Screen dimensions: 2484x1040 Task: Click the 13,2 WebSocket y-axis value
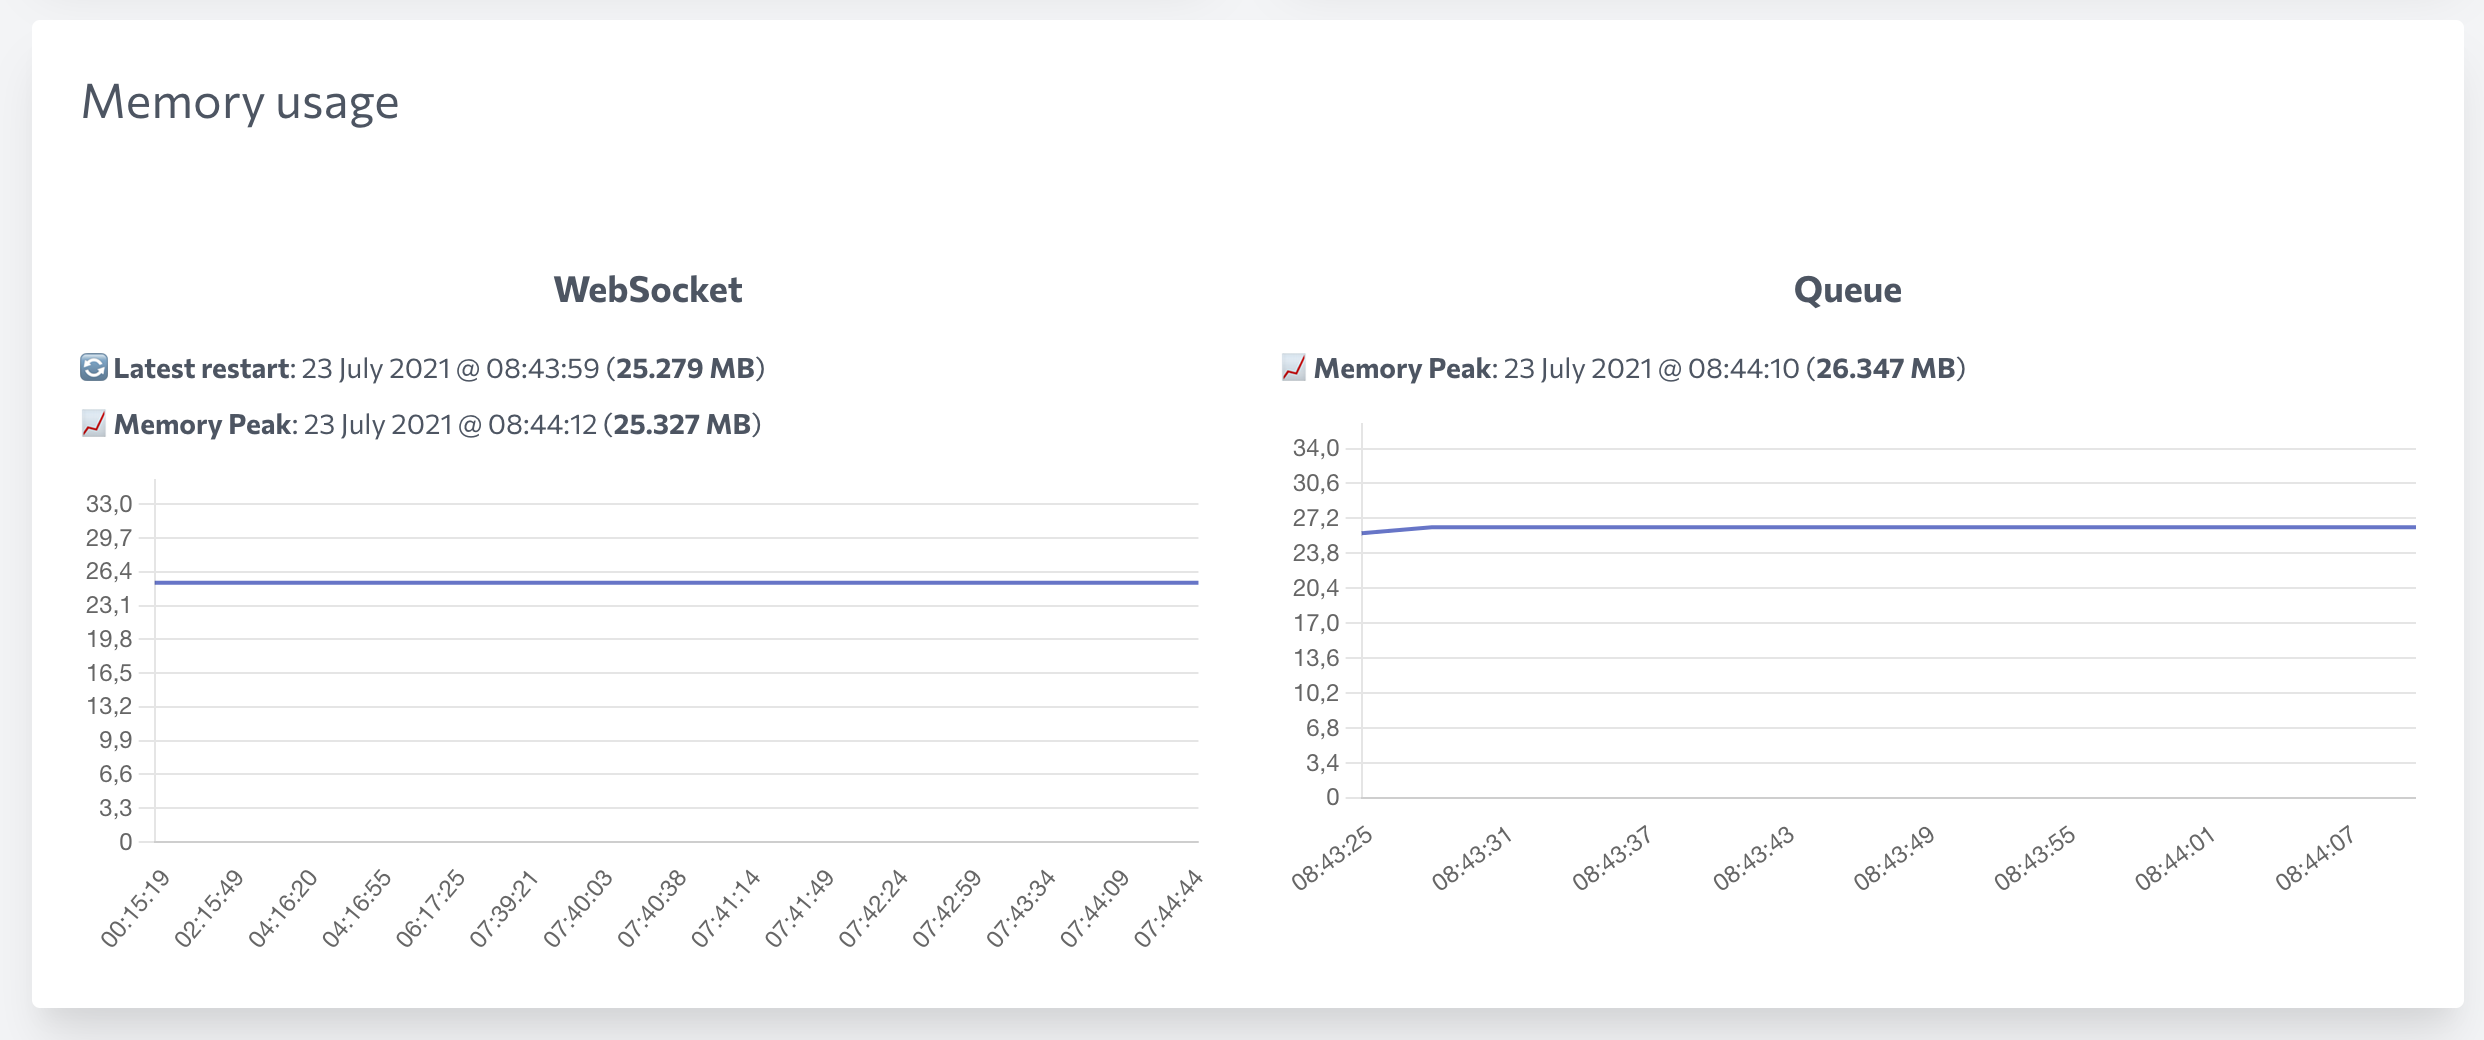(x=109, y=706)
